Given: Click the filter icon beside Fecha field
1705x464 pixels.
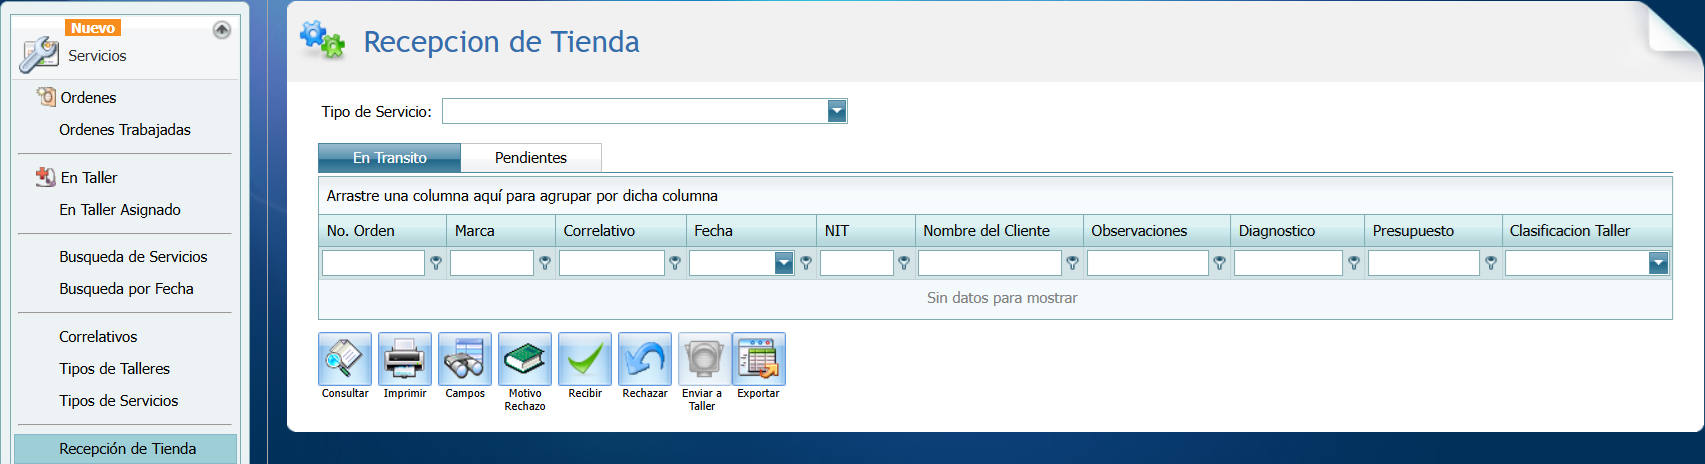Looking at the screenshot, I should [x=806, y=263].
